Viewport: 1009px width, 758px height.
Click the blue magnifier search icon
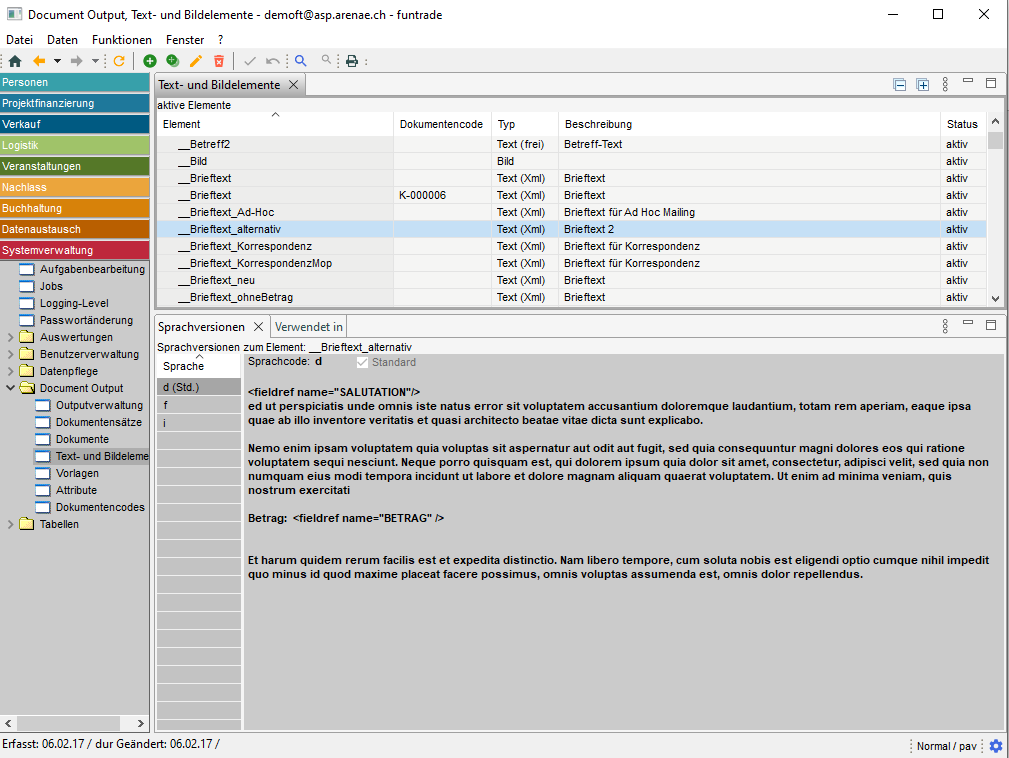click(x=300, y=61)
